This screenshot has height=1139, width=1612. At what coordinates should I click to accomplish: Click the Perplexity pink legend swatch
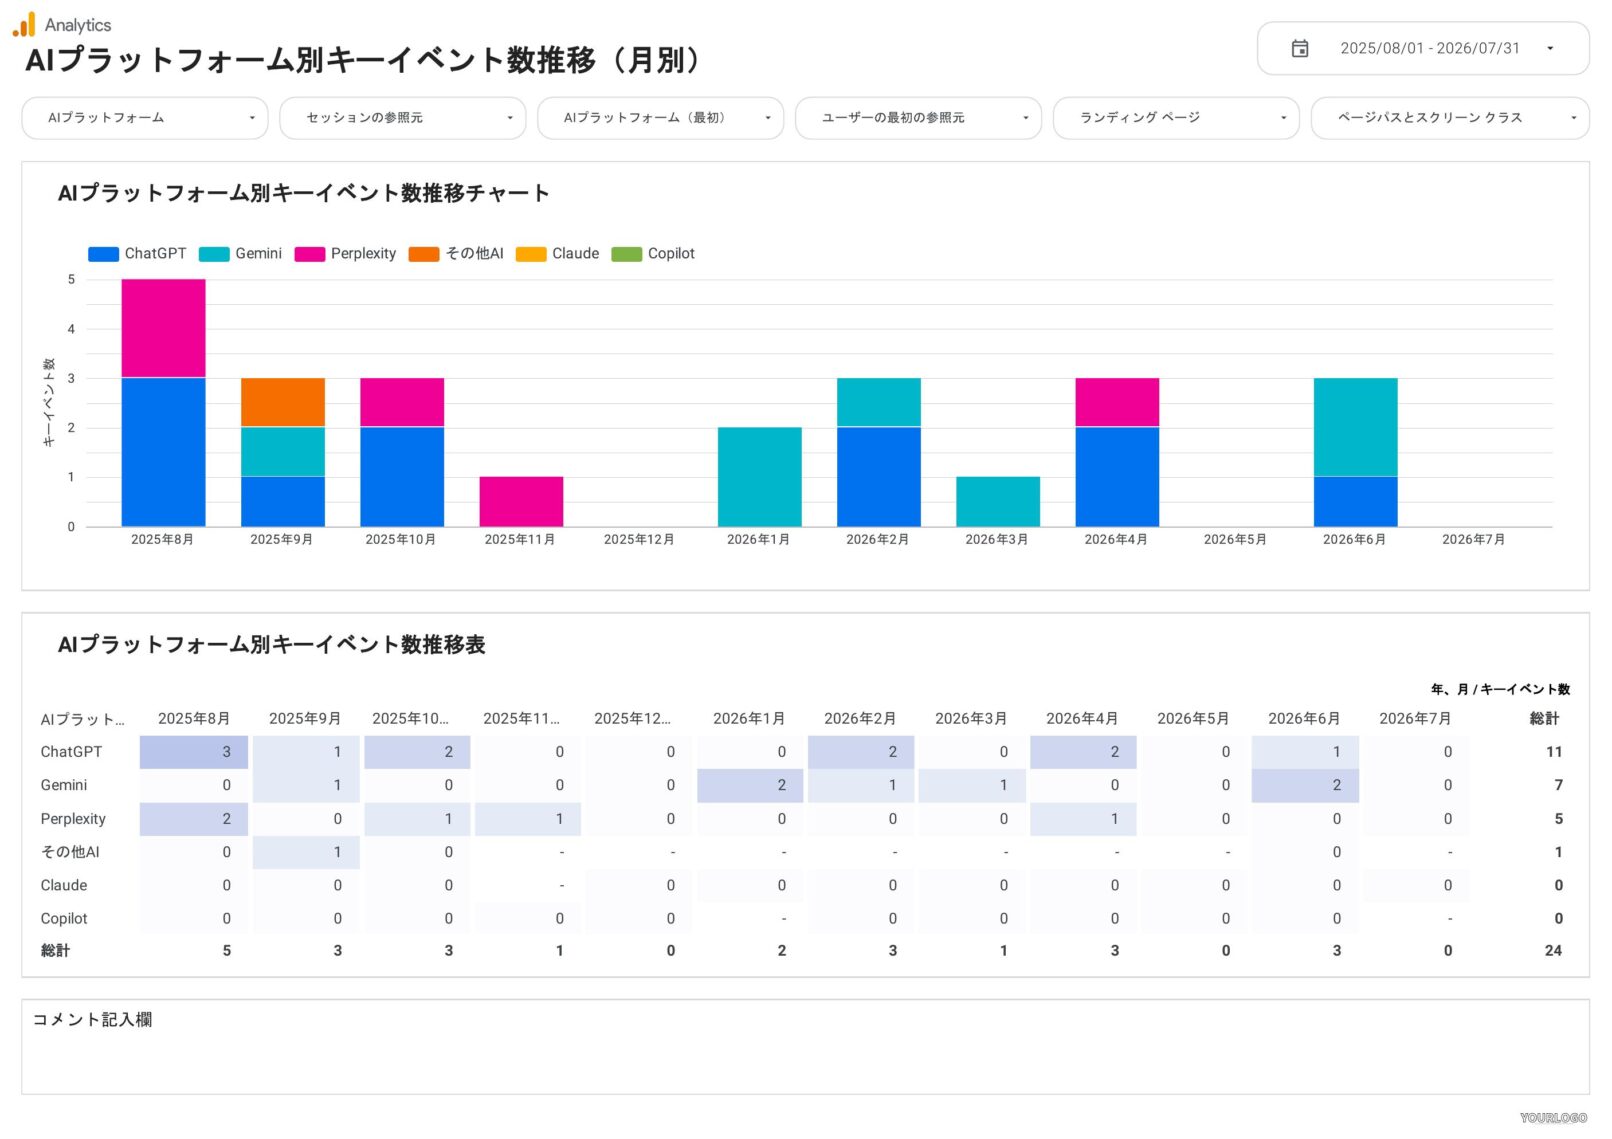pos(310,254)
